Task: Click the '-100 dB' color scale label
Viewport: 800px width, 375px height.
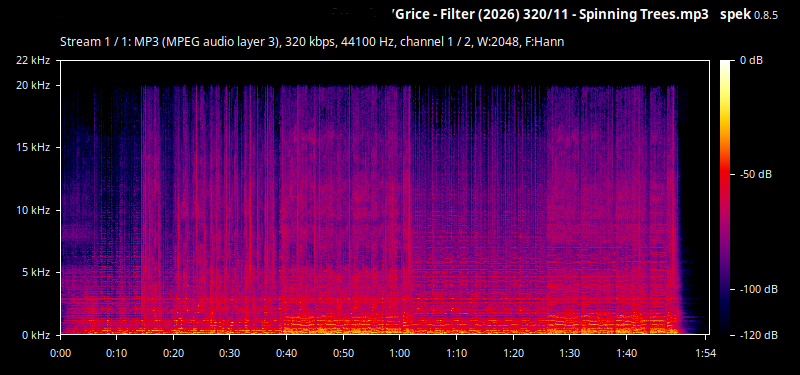Action: click(758, 289)
